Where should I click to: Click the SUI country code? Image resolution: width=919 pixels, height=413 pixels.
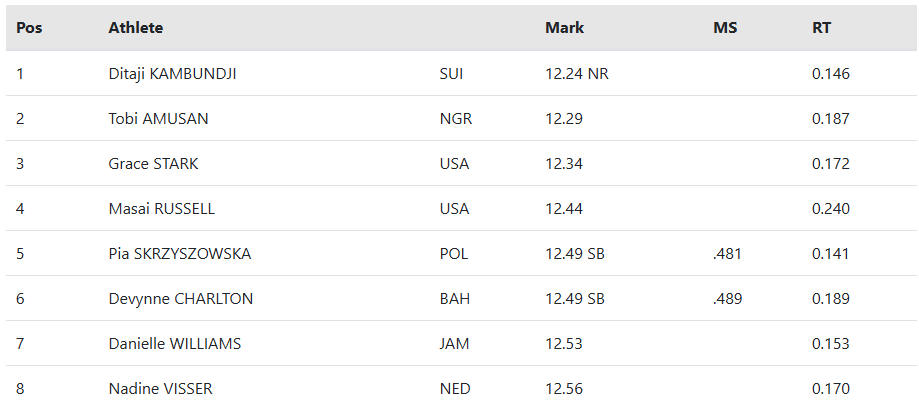tap(451, 74)
